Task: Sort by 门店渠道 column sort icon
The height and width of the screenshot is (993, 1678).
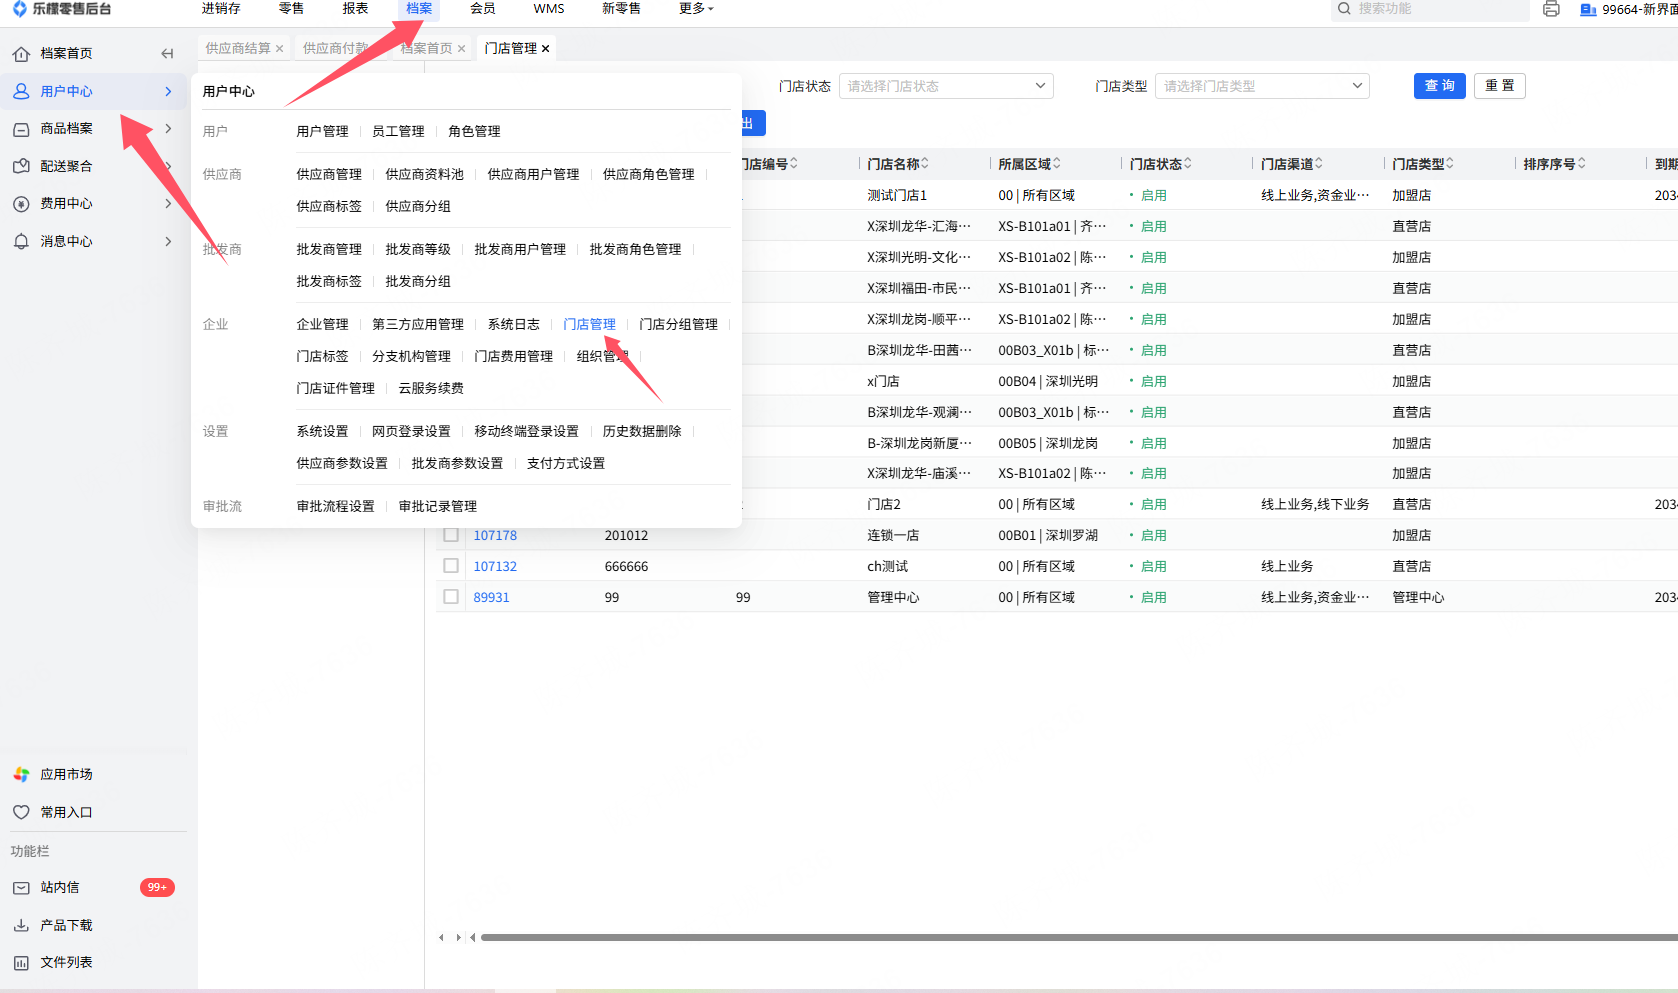Action: tap(1319, 164)
